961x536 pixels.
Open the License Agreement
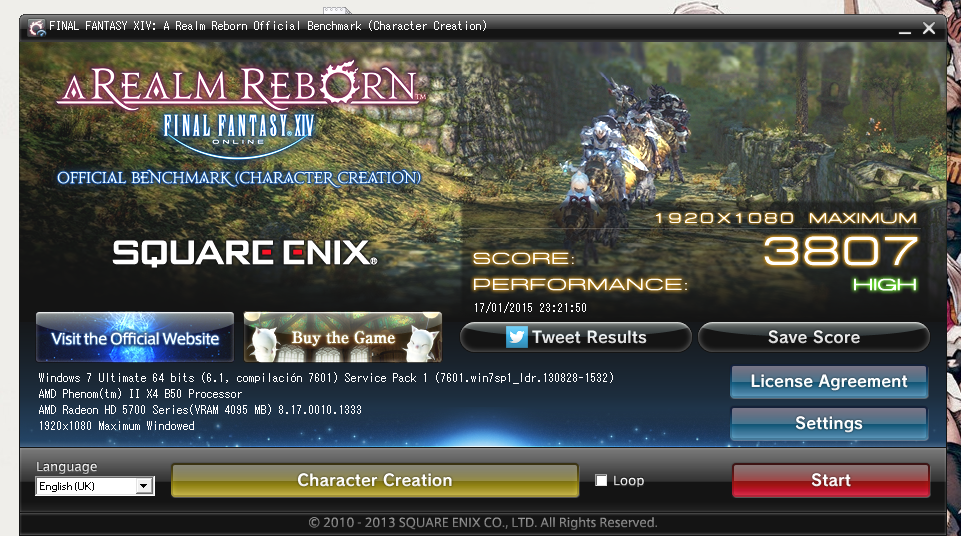(829, 382)
